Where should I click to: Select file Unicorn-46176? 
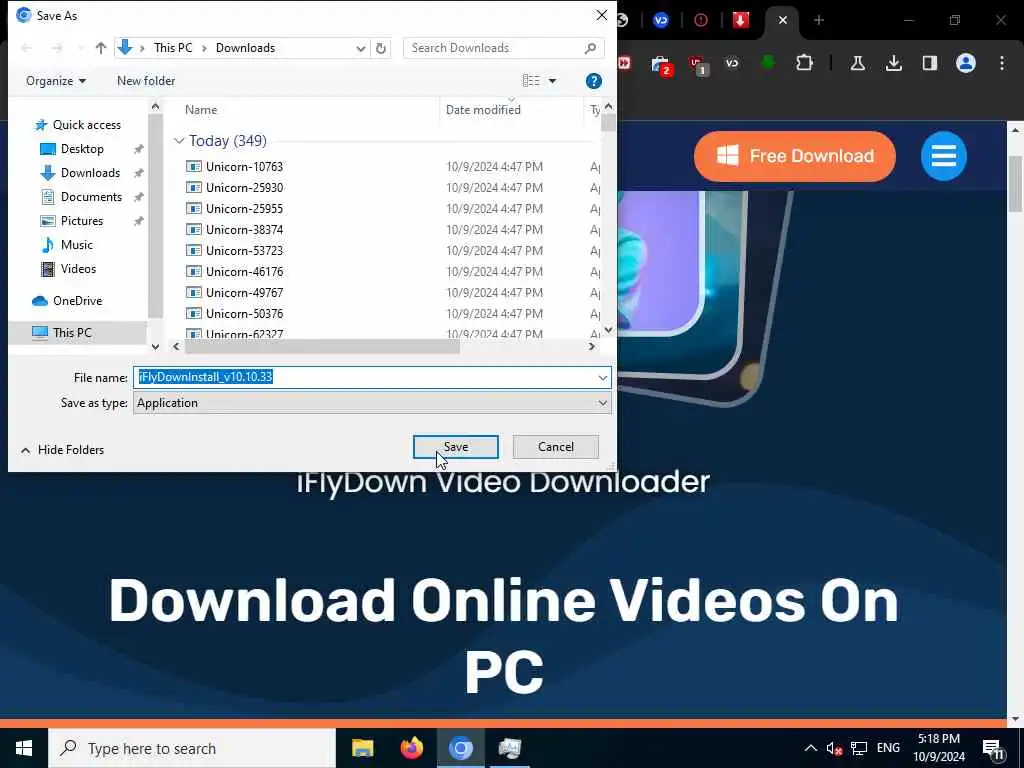[x=244, y=272]
